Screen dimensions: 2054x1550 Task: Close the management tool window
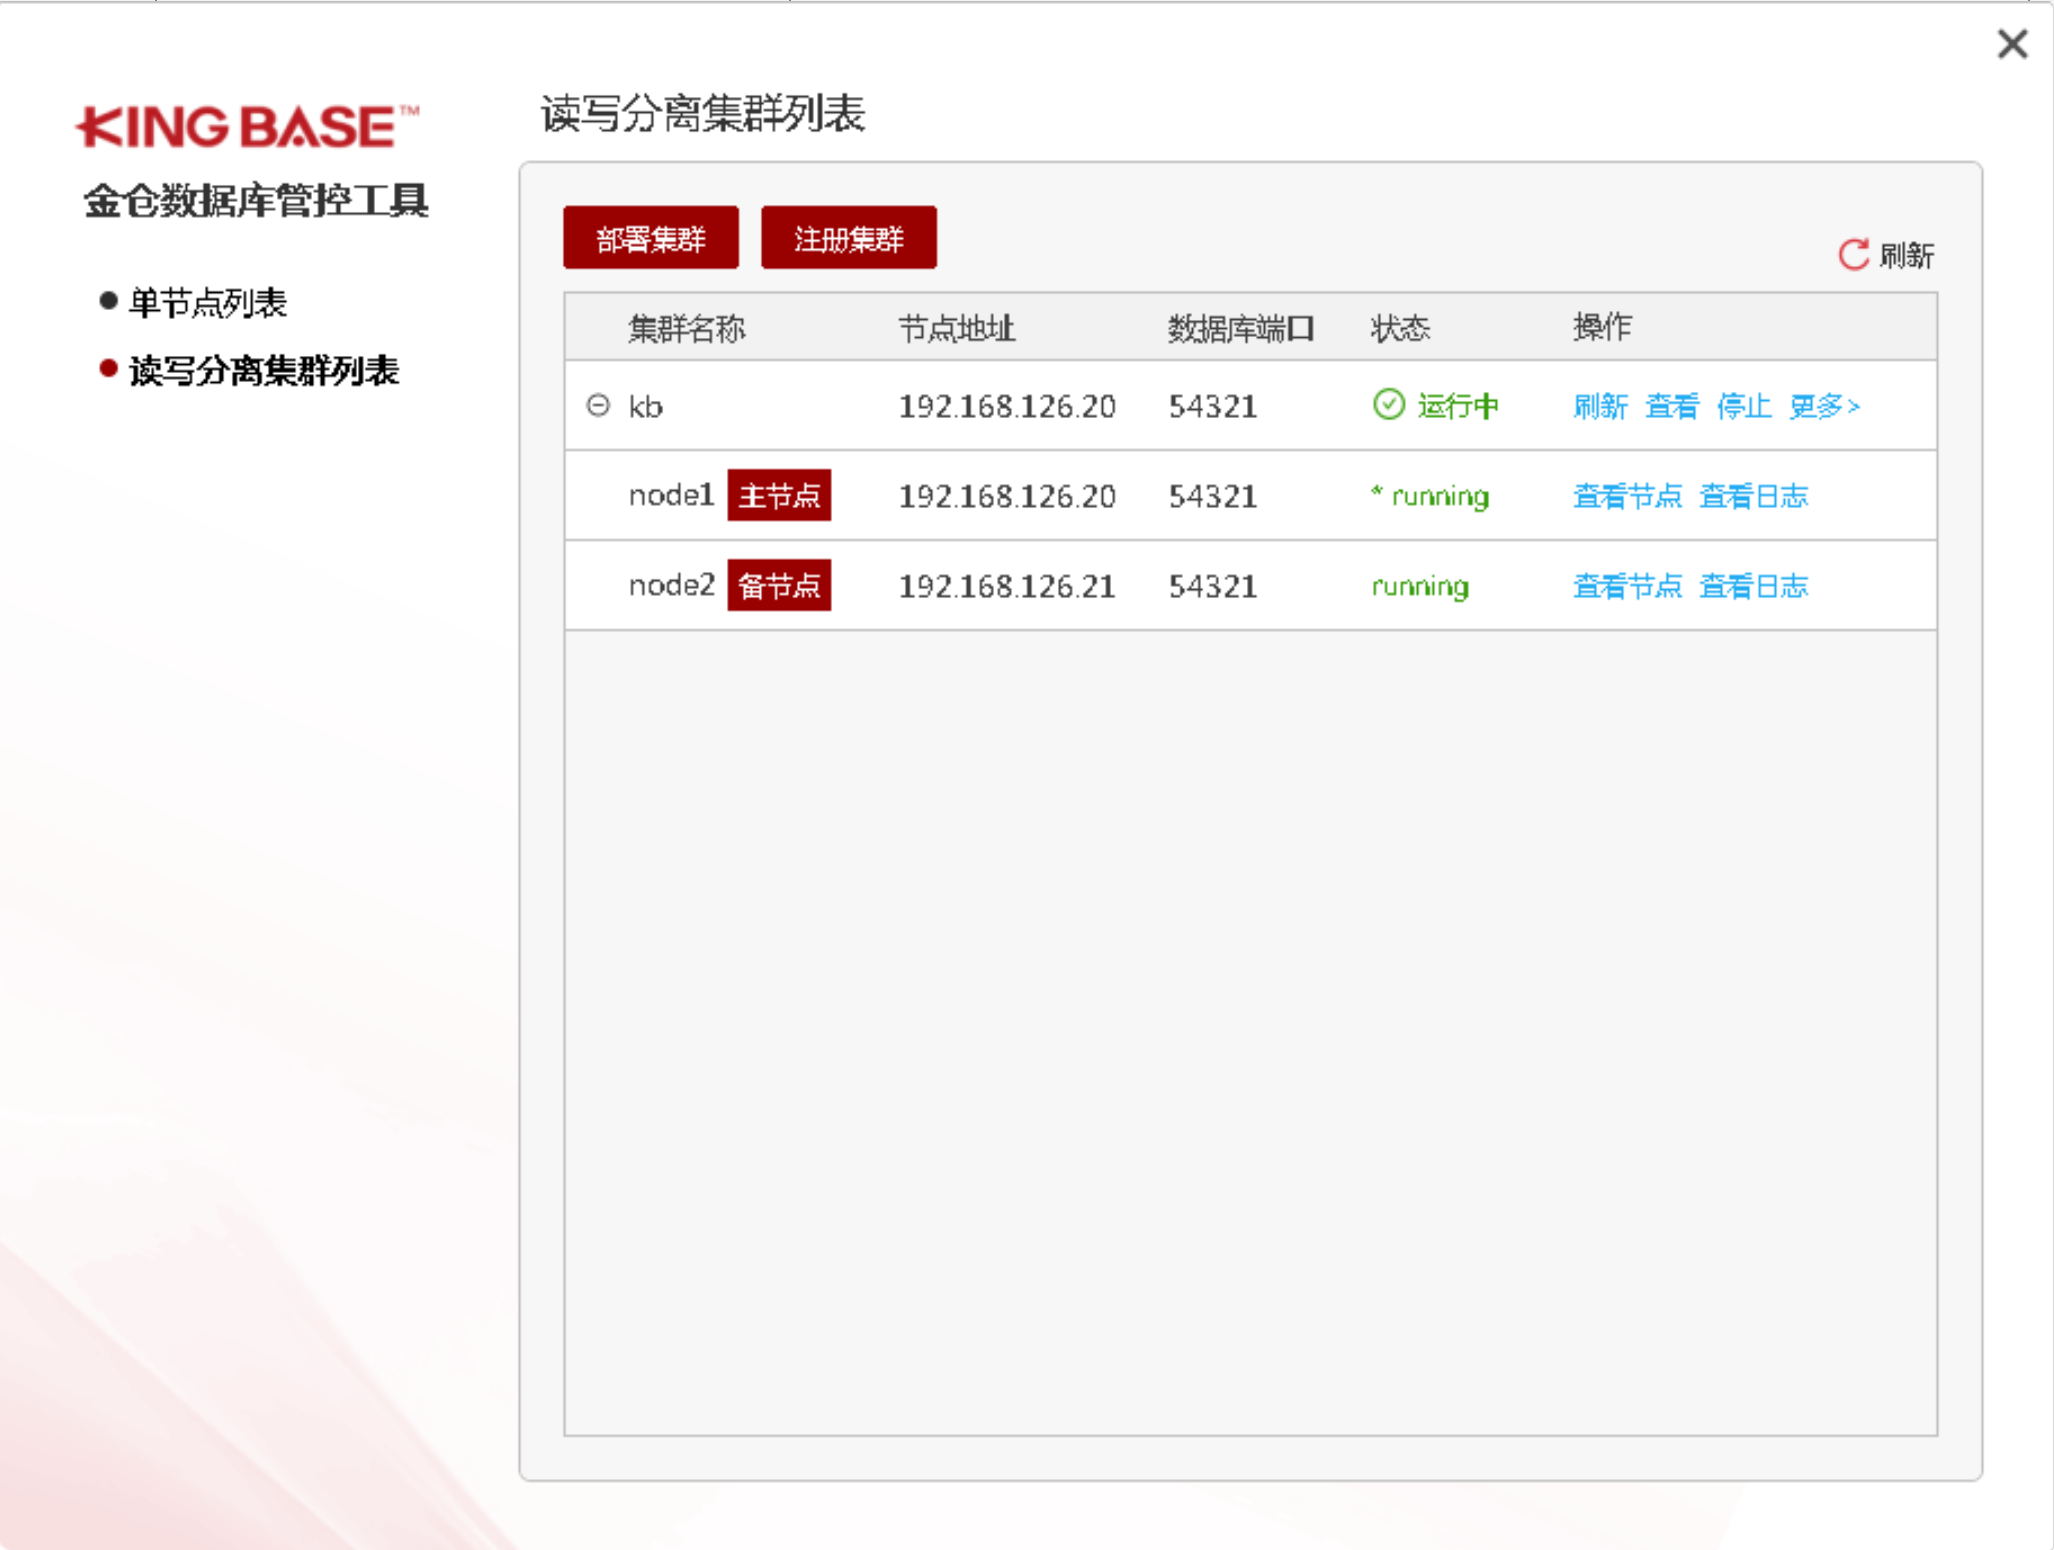(2011, 44)
